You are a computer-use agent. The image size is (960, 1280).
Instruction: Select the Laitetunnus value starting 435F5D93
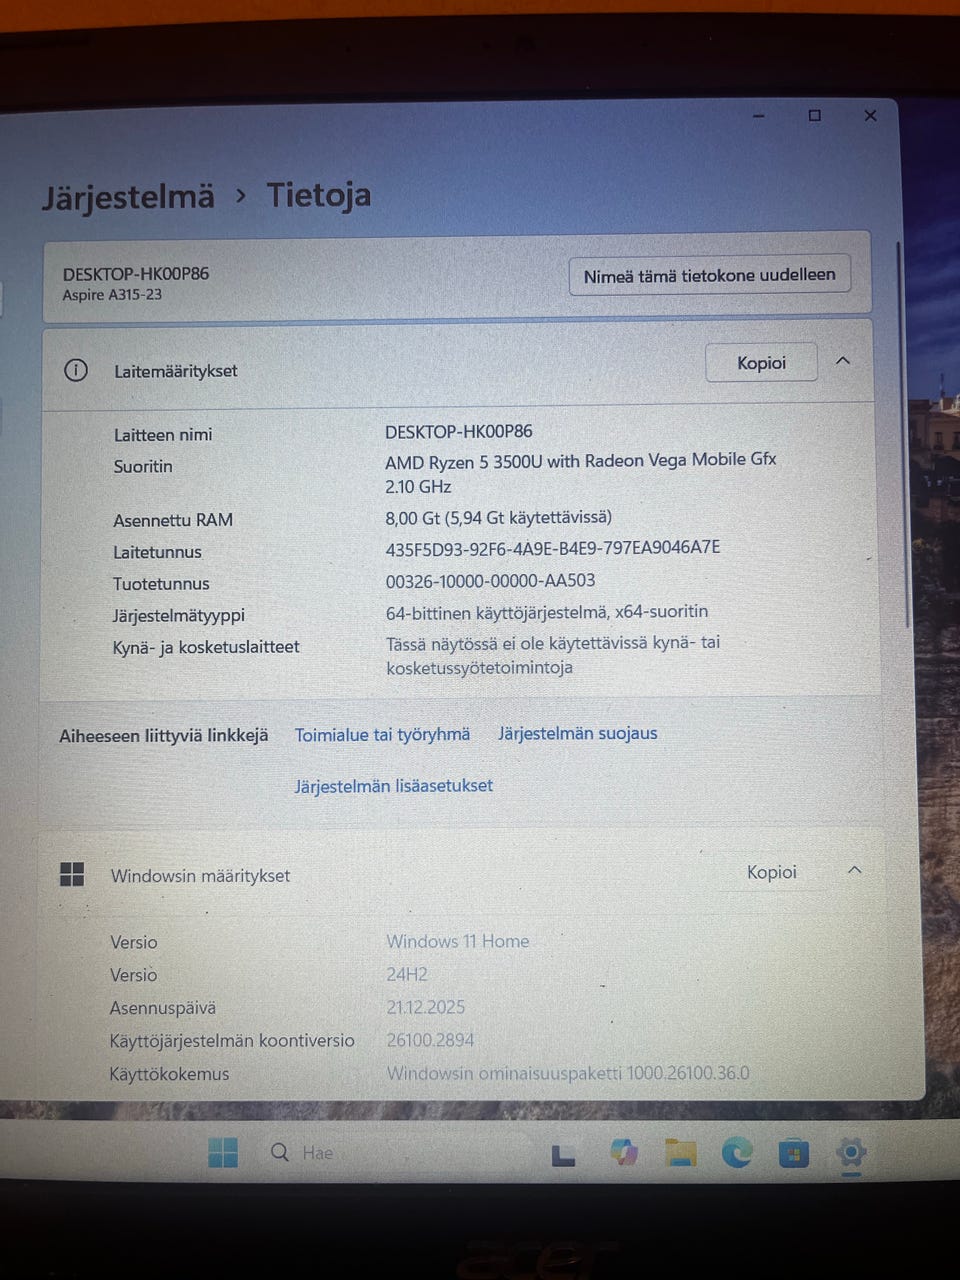553,548
